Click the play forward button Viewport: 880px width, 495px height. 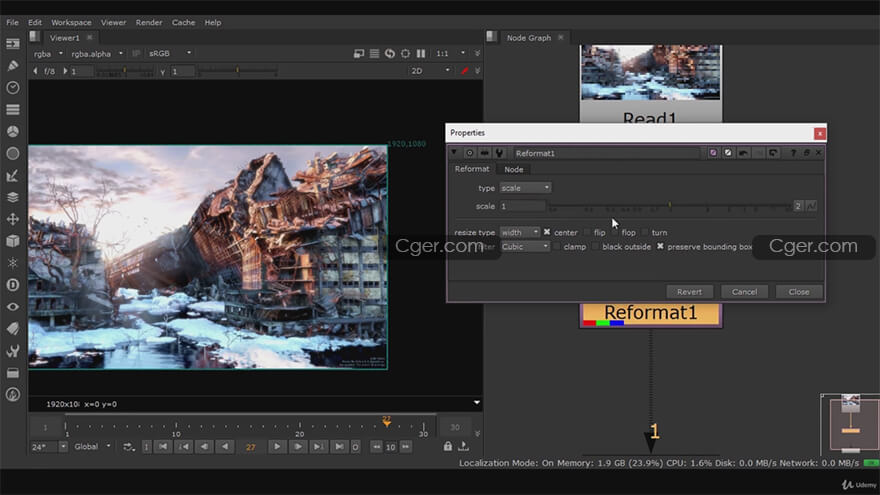point(277,447)
